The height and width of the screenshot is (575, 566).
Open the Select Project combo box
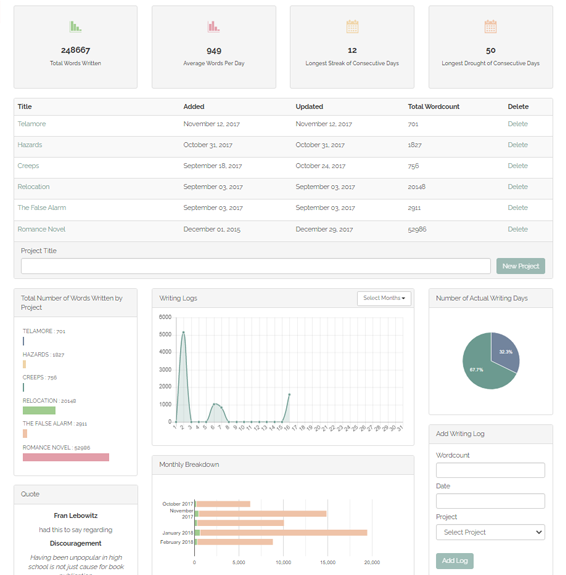pos(490,532)
